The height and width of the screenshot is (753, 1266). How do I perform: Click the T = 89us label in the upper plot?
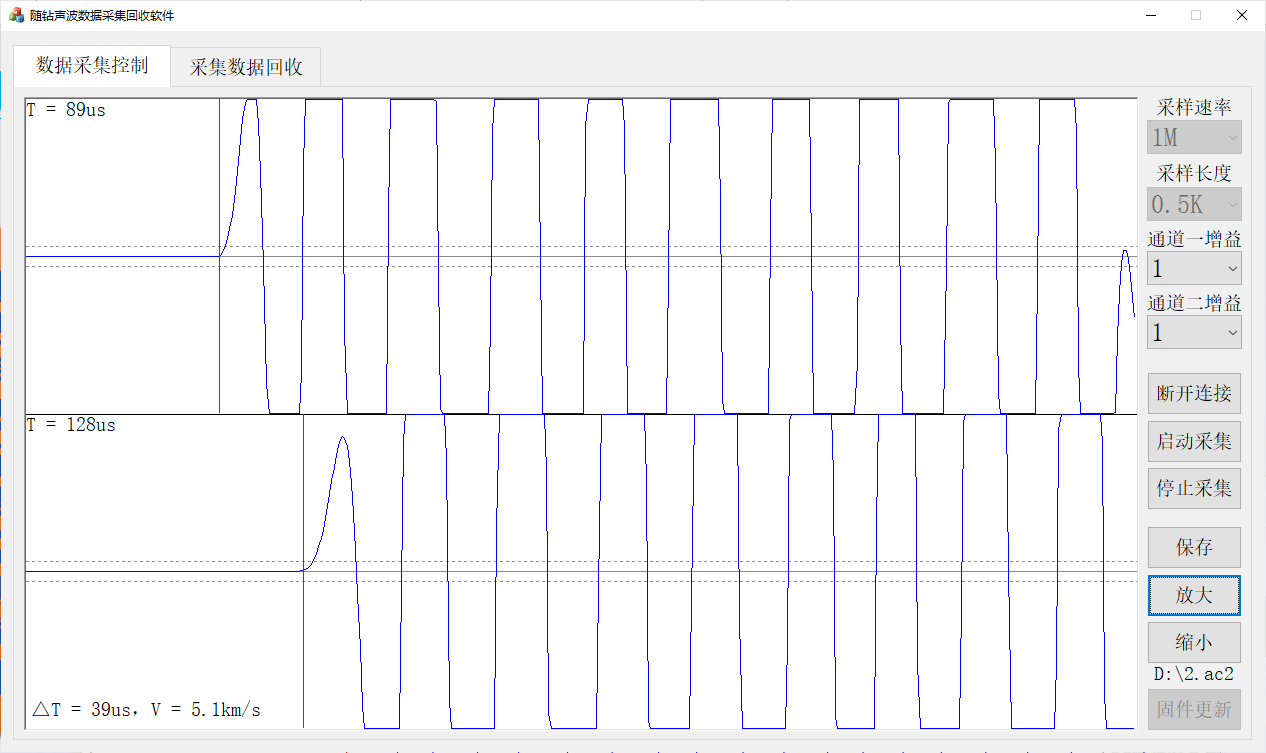[66, 110]
